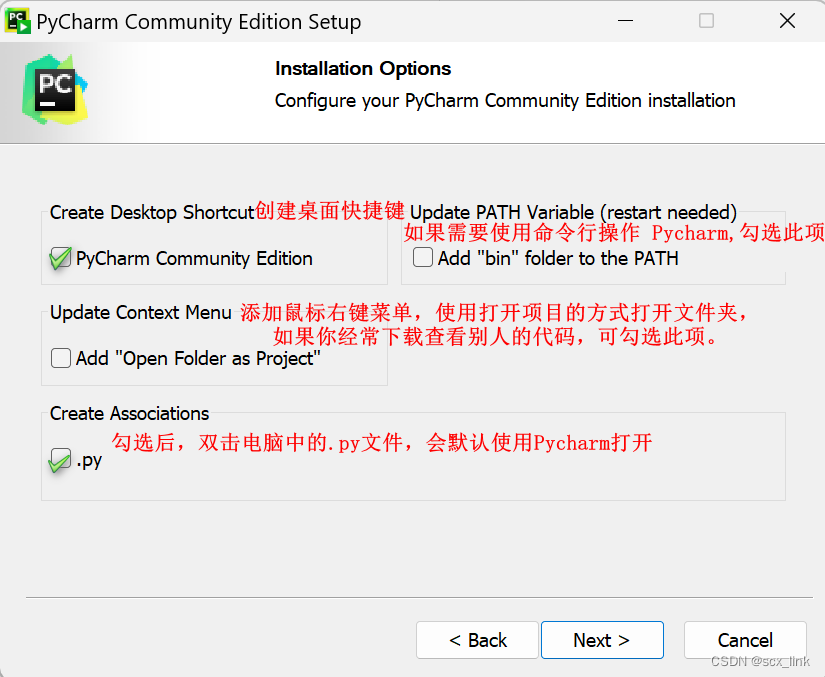This screenshot has height=677, width=825.
Task: Click the Next button to continue
Action: [x=601, y=640]
